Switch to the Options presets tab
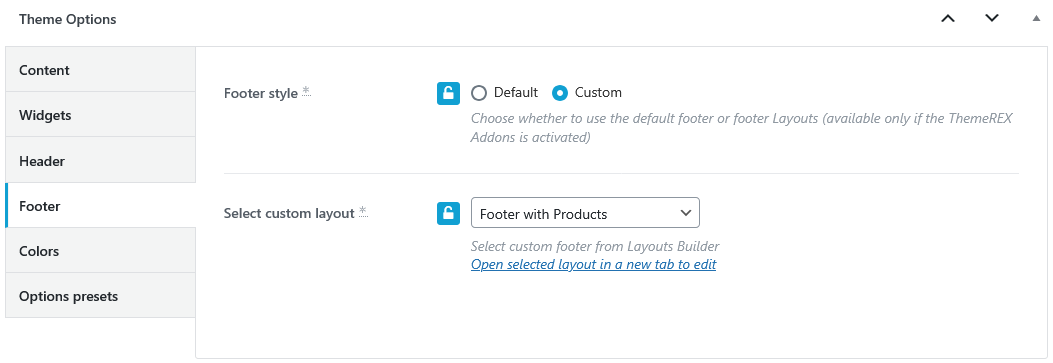This screenshot has width=1053, height=363. coord(101,295)
